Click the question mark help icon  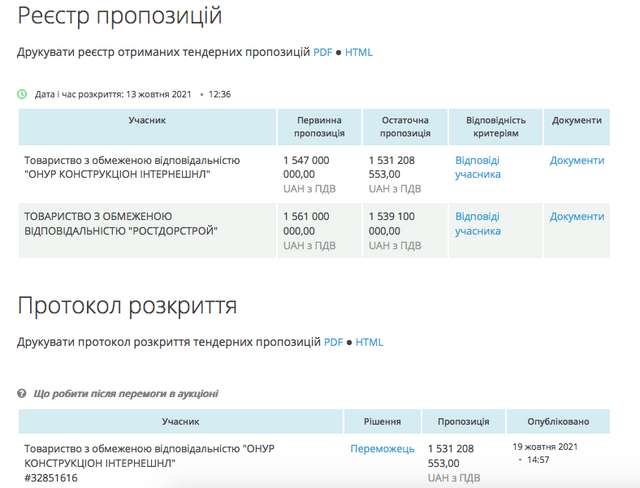pos(22,393)
